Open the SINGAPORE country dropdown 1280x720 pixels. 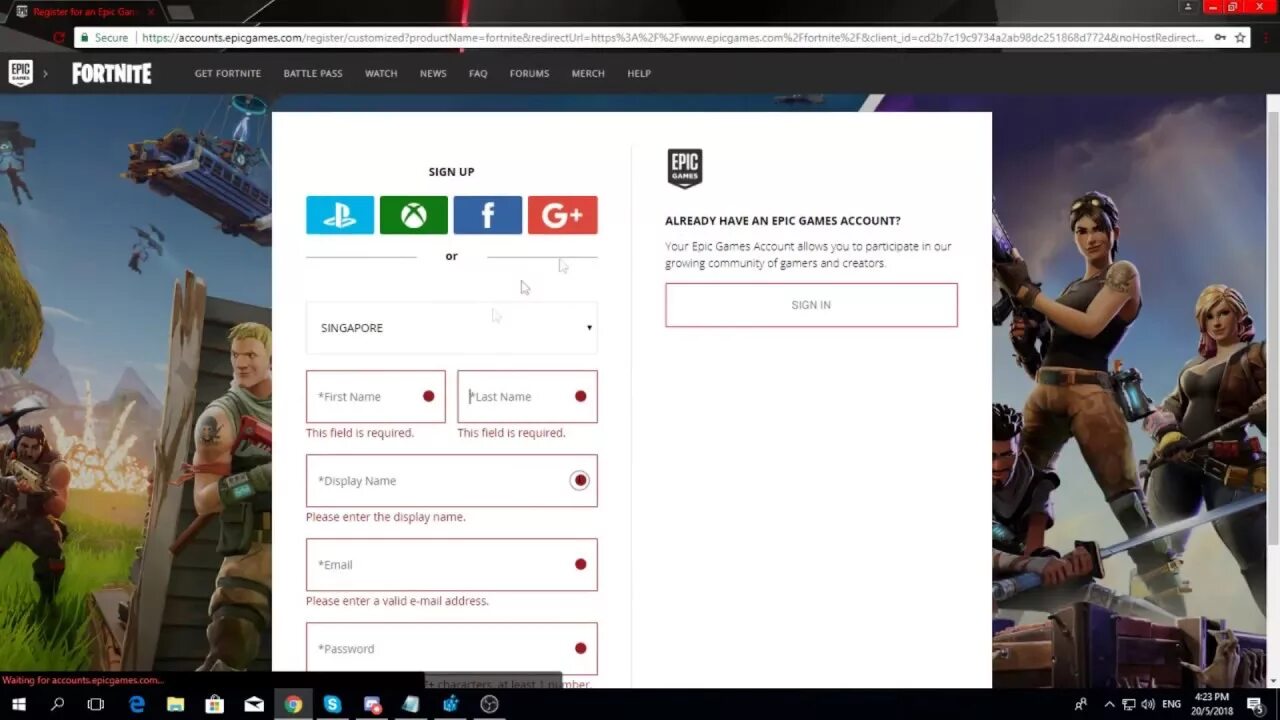point(452,328)
